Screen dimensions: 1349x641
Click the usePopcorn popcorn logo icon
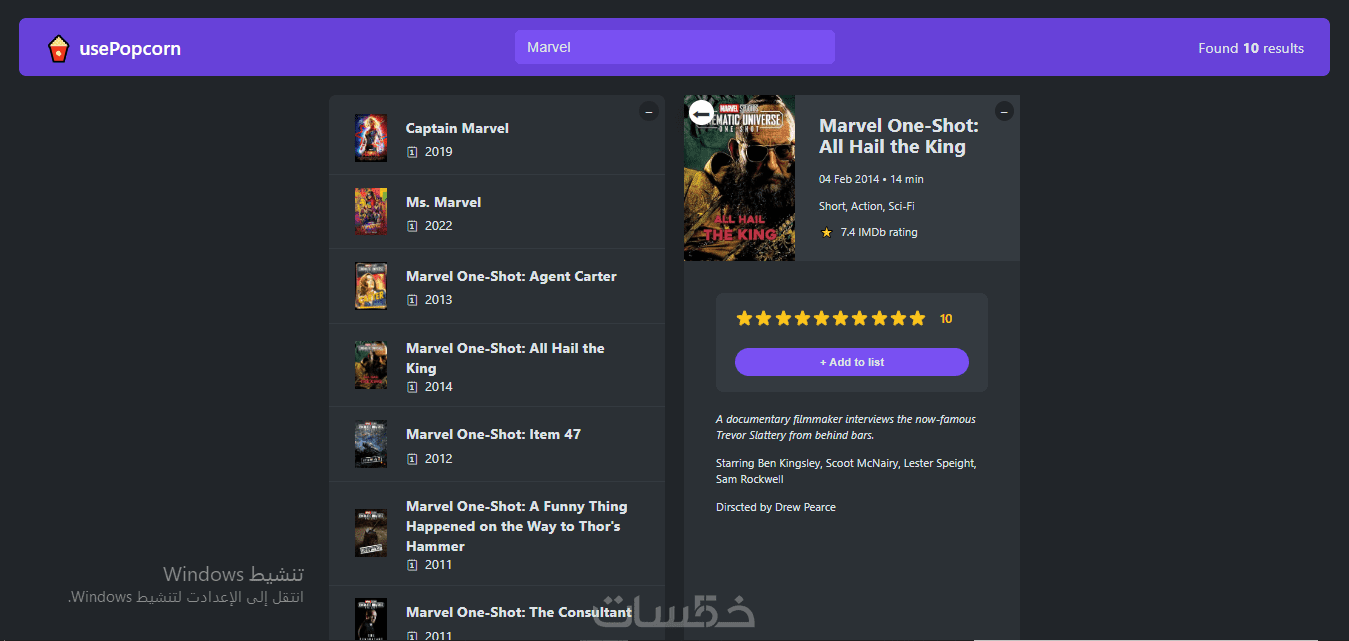coord(59,48)
